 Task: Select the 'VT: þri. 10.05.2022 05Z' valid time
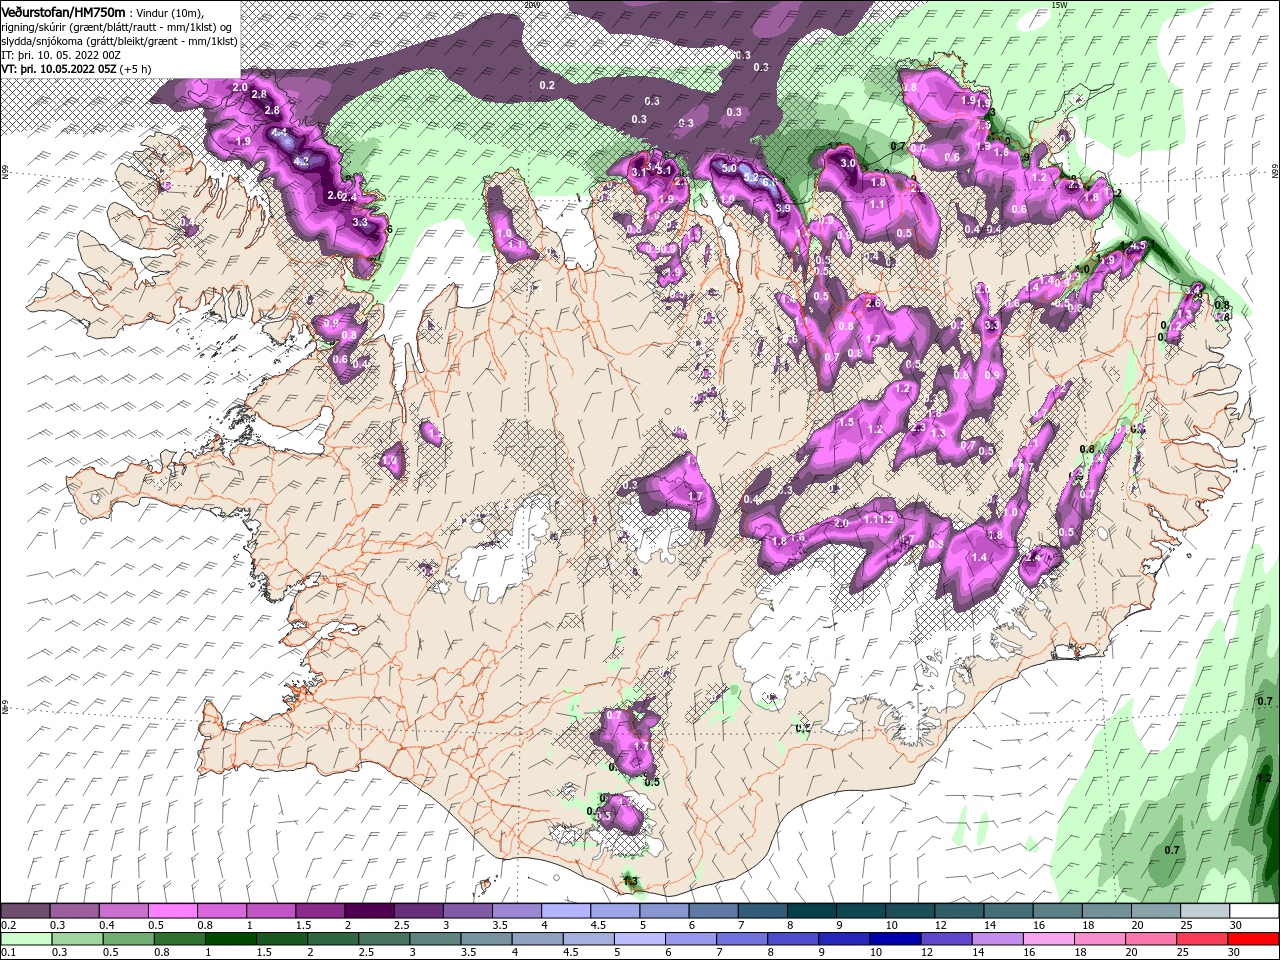click(59, 69)
